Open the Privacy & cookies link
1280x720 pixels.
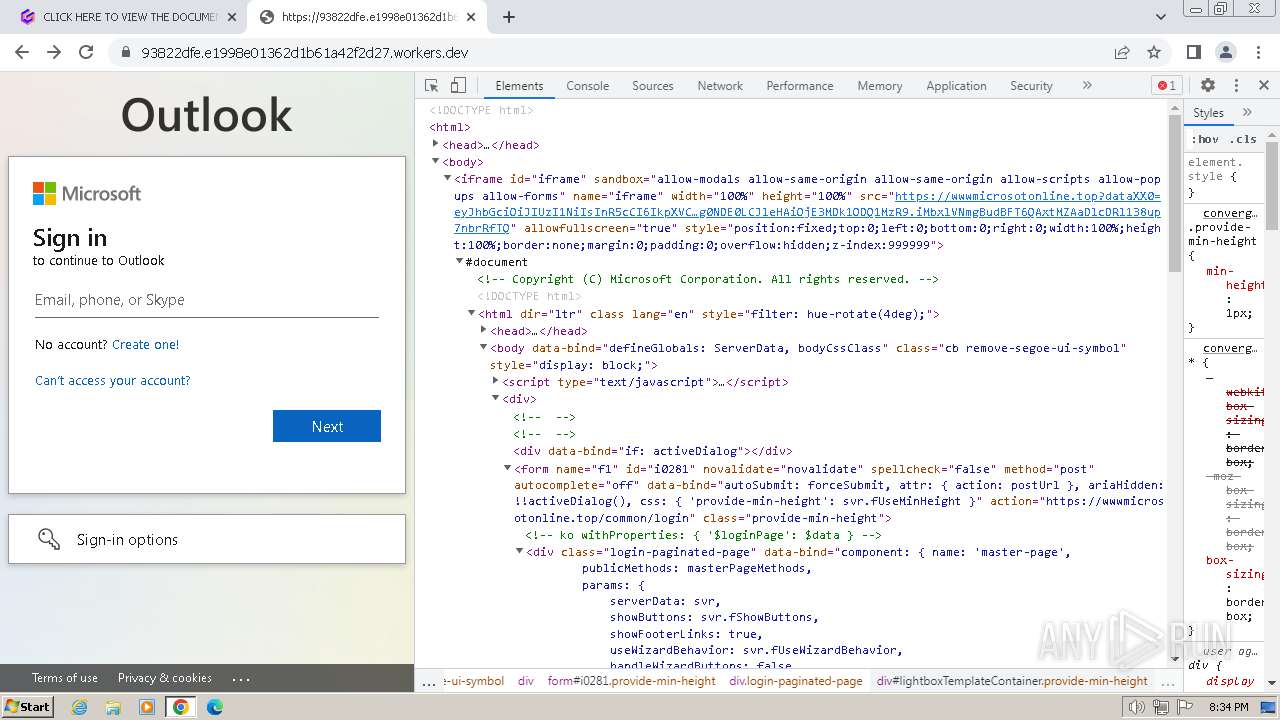[x=165, y=678]
